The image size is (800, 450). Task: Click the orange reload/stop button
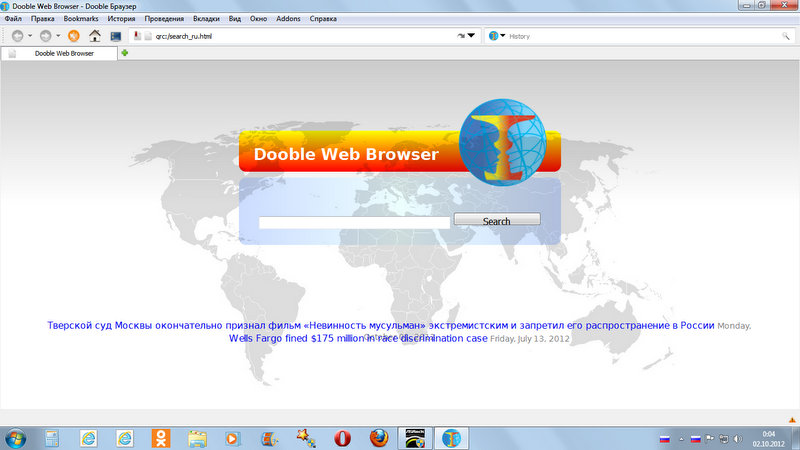[x=73, y=36]
